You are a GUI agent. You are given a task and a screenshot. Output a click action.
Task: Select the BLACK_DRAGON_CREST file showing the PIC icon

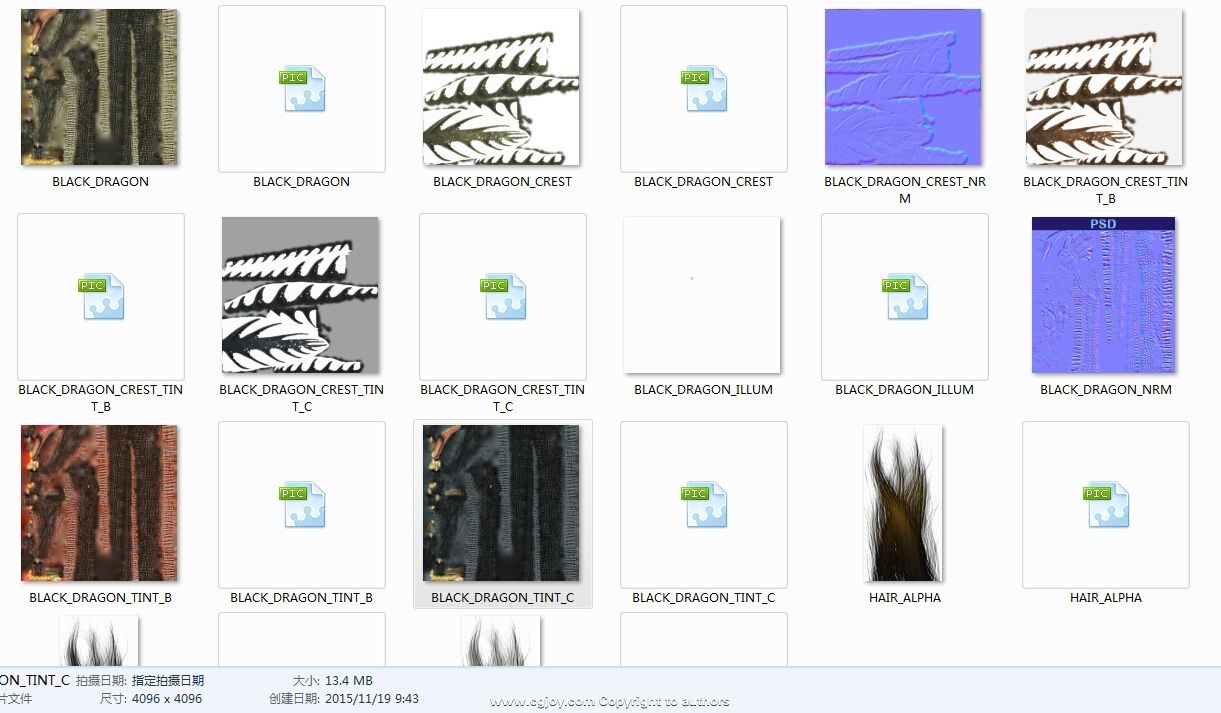coord(704,89)
